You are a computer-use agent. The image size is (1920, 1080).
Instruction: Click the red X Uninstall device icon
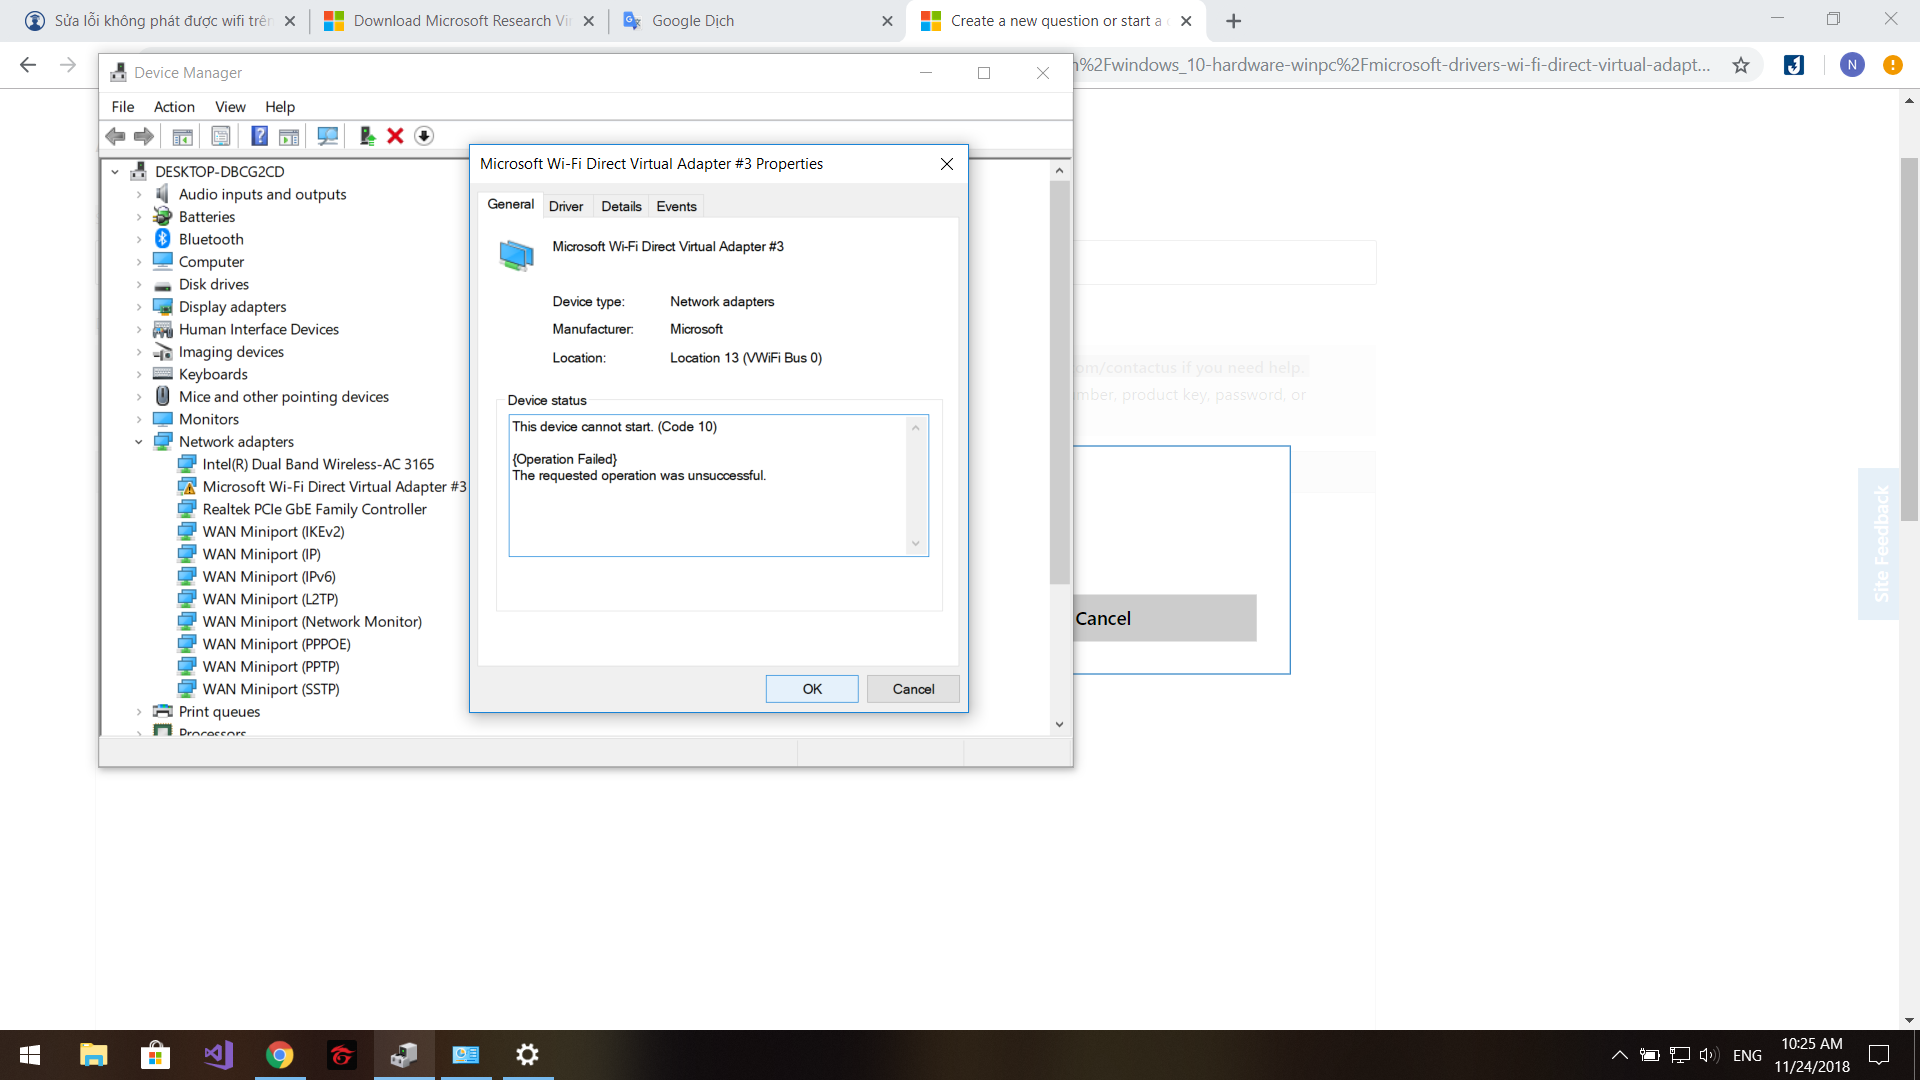tap(395, 136)
